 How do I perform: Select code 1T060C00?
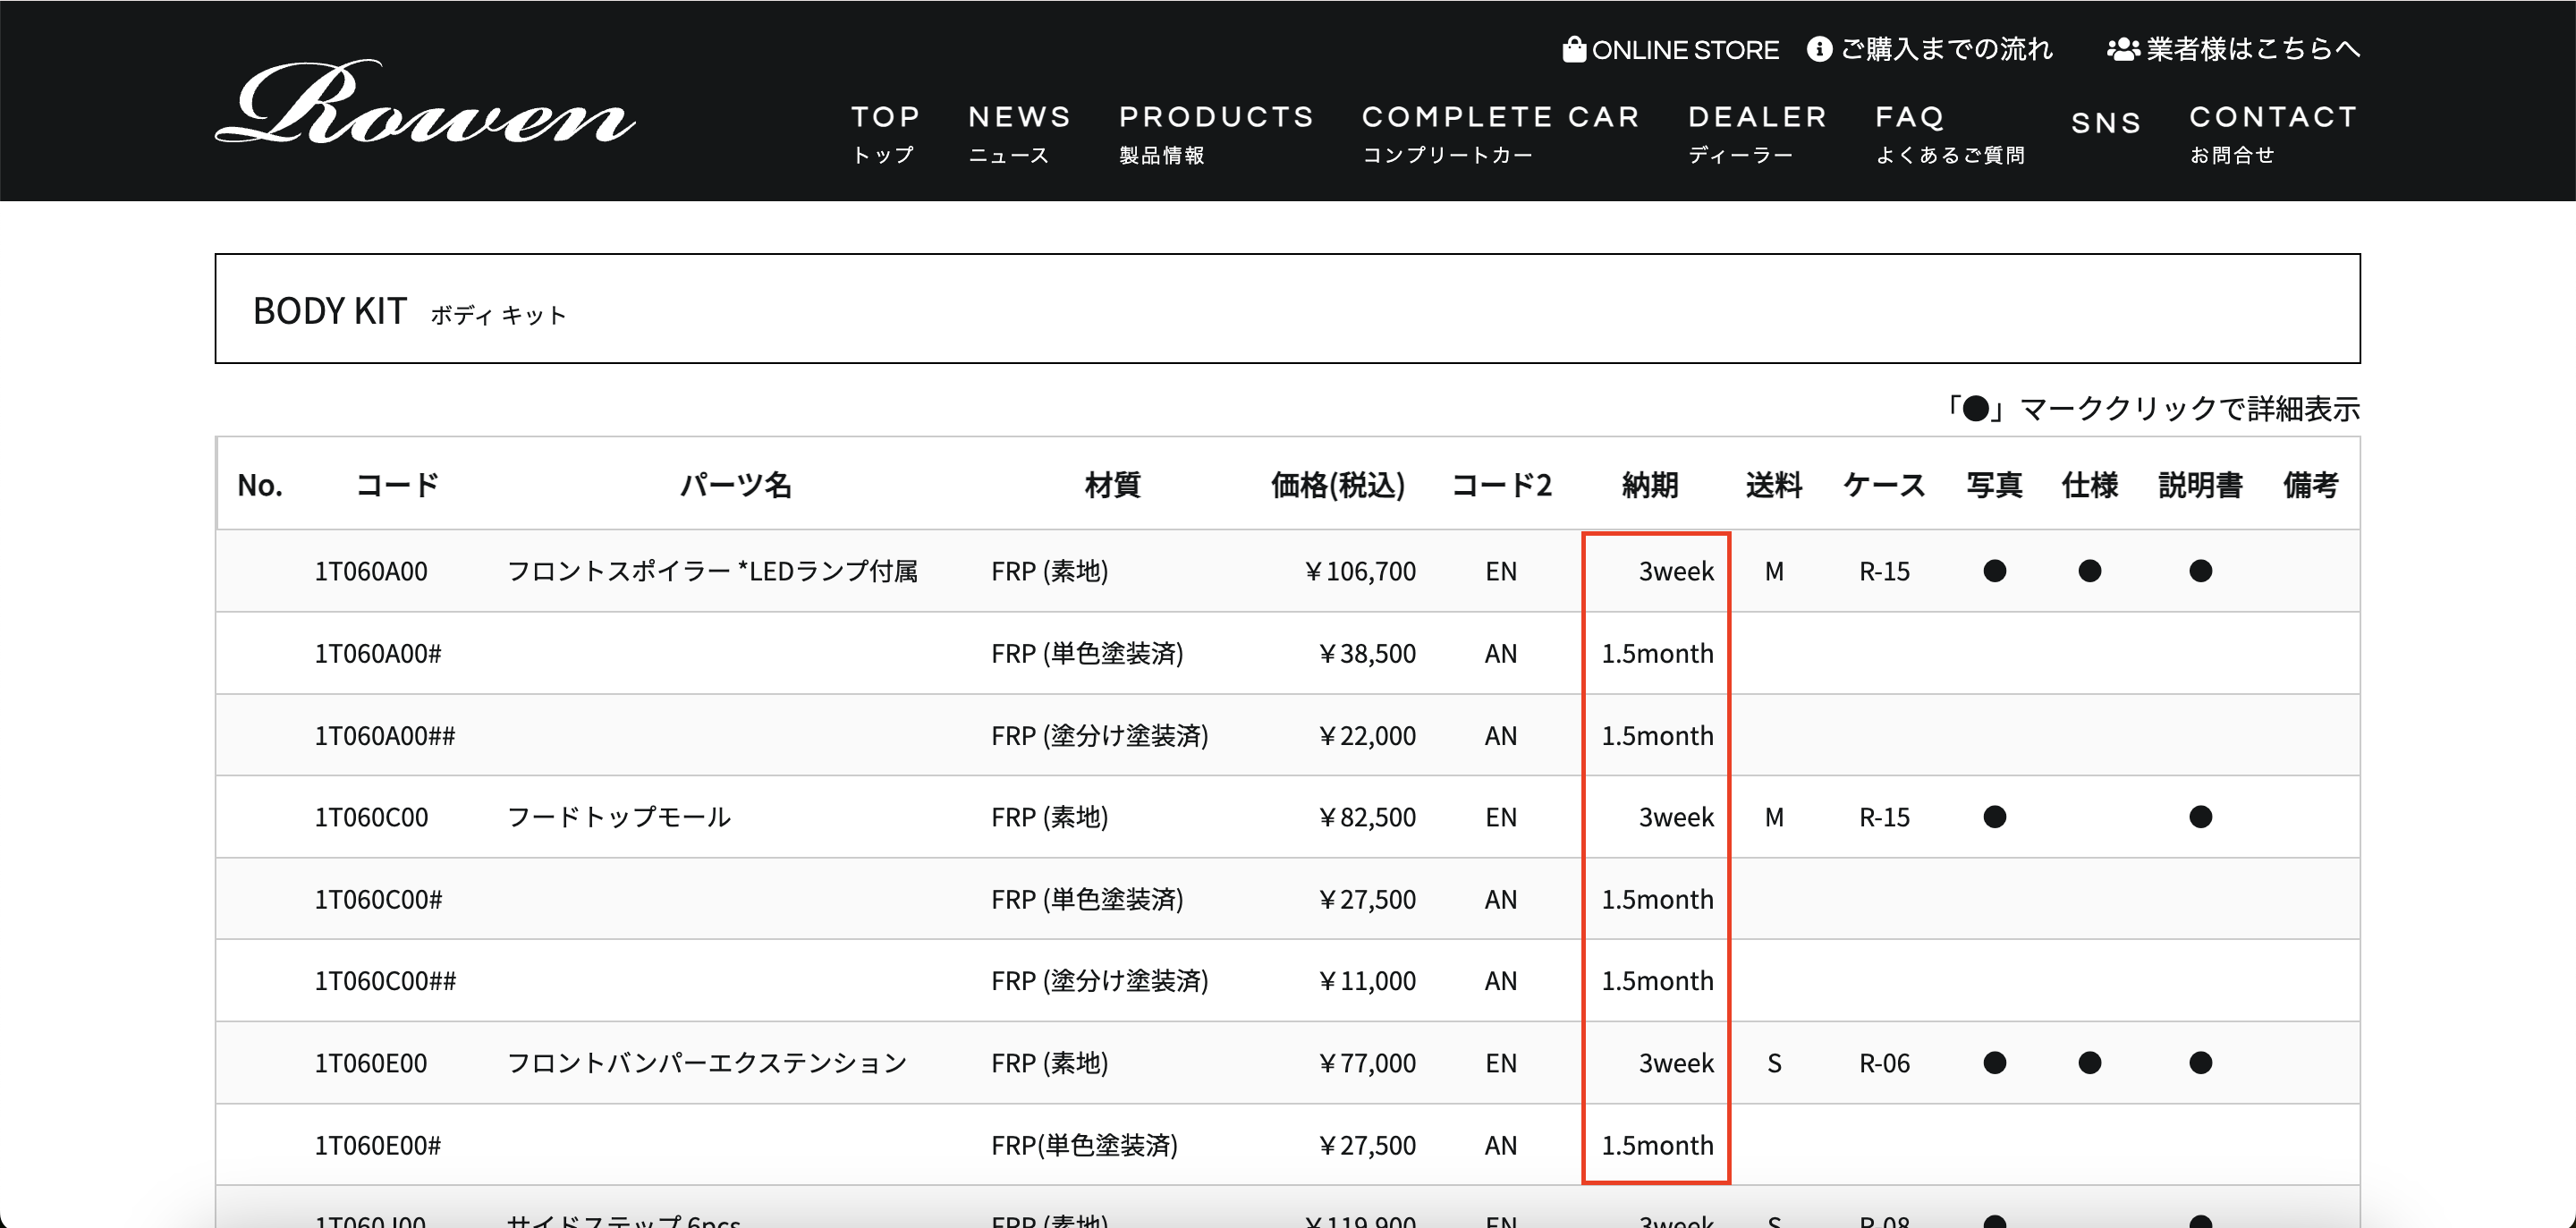(x=371, y=817)
